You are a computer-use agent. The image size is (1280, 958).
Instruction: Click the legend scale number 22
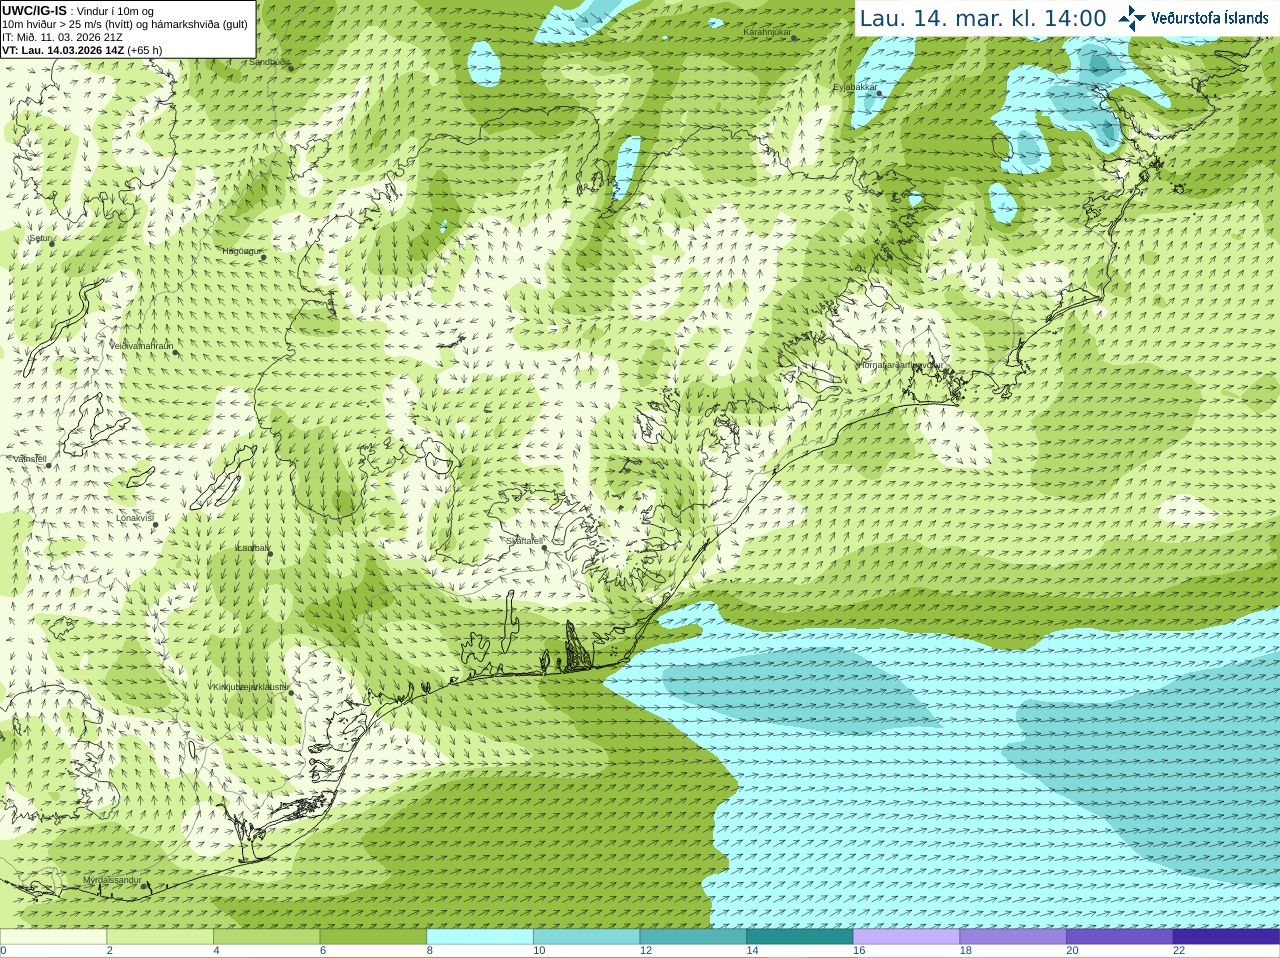click(1179, 951)
